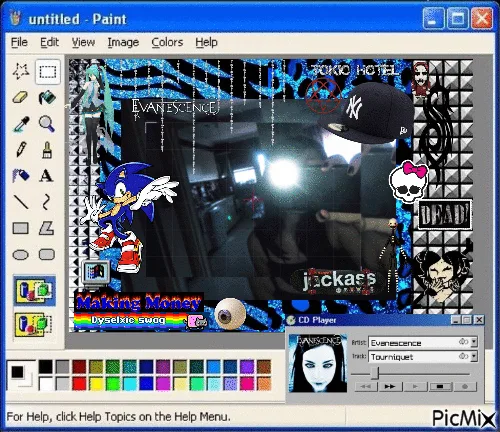Viewport: 500px width, 432px height.
Task: Click the fast-forward button in CD Player
Action: tap(390, 387)
